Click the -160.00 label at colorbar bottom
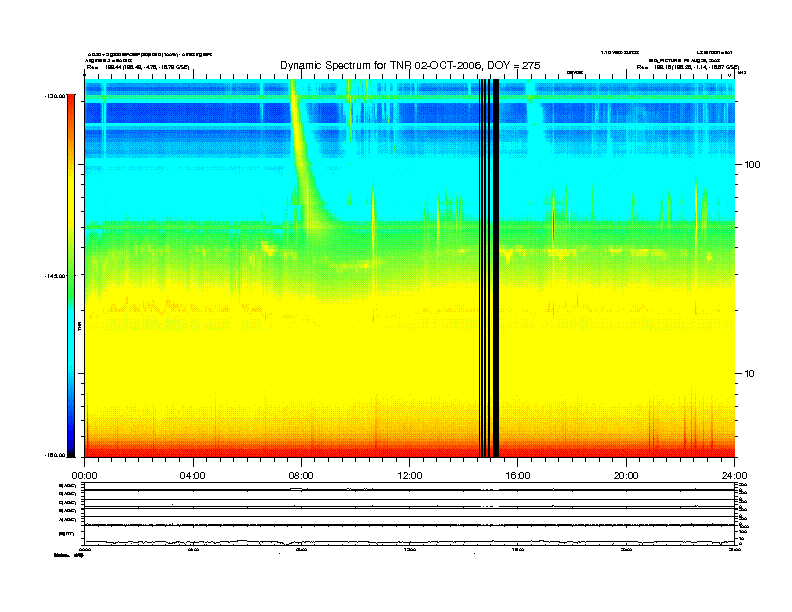This screenshot has width=792, height=612. [x=55, y=455]
